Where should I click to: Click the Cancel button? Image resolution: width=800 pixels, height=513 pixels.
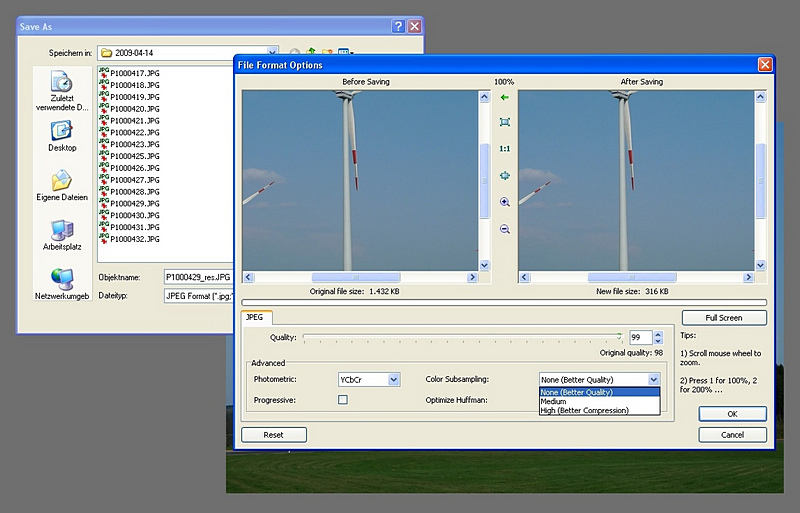[x=732, y=435]
